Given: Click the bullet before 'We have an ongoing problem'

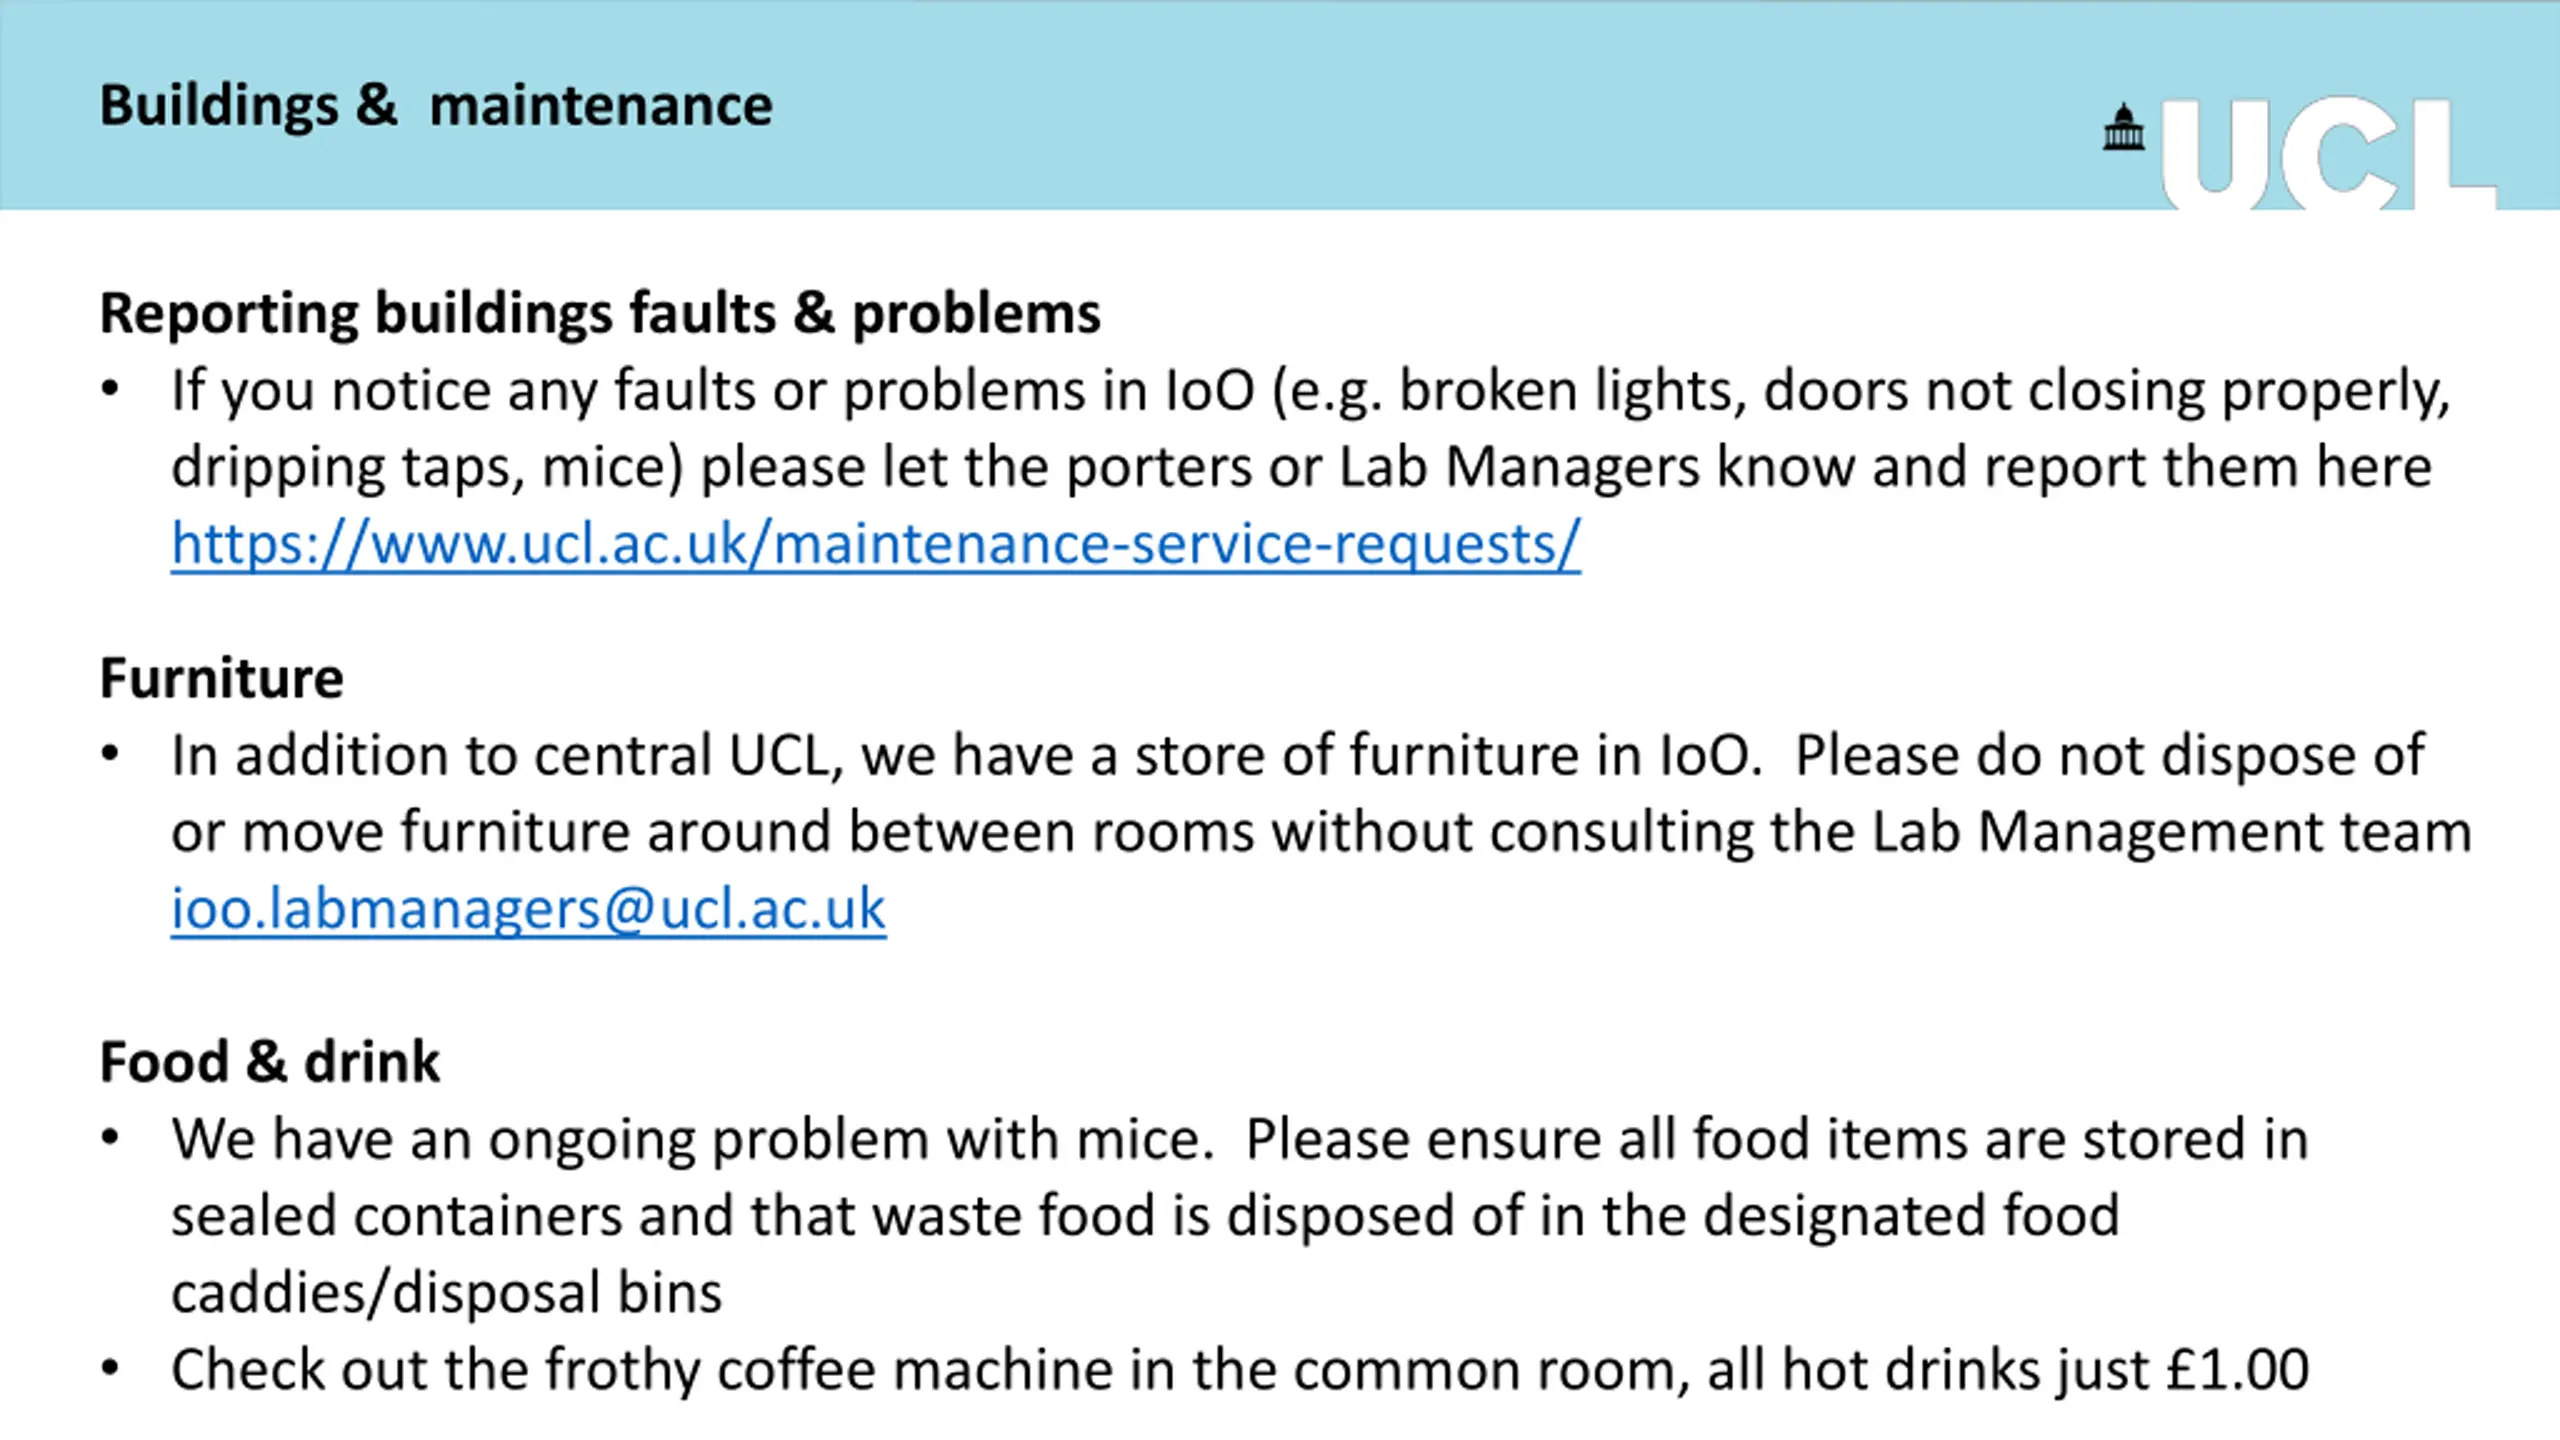Looking at the screenshot, I should (x=110, y=1139).
